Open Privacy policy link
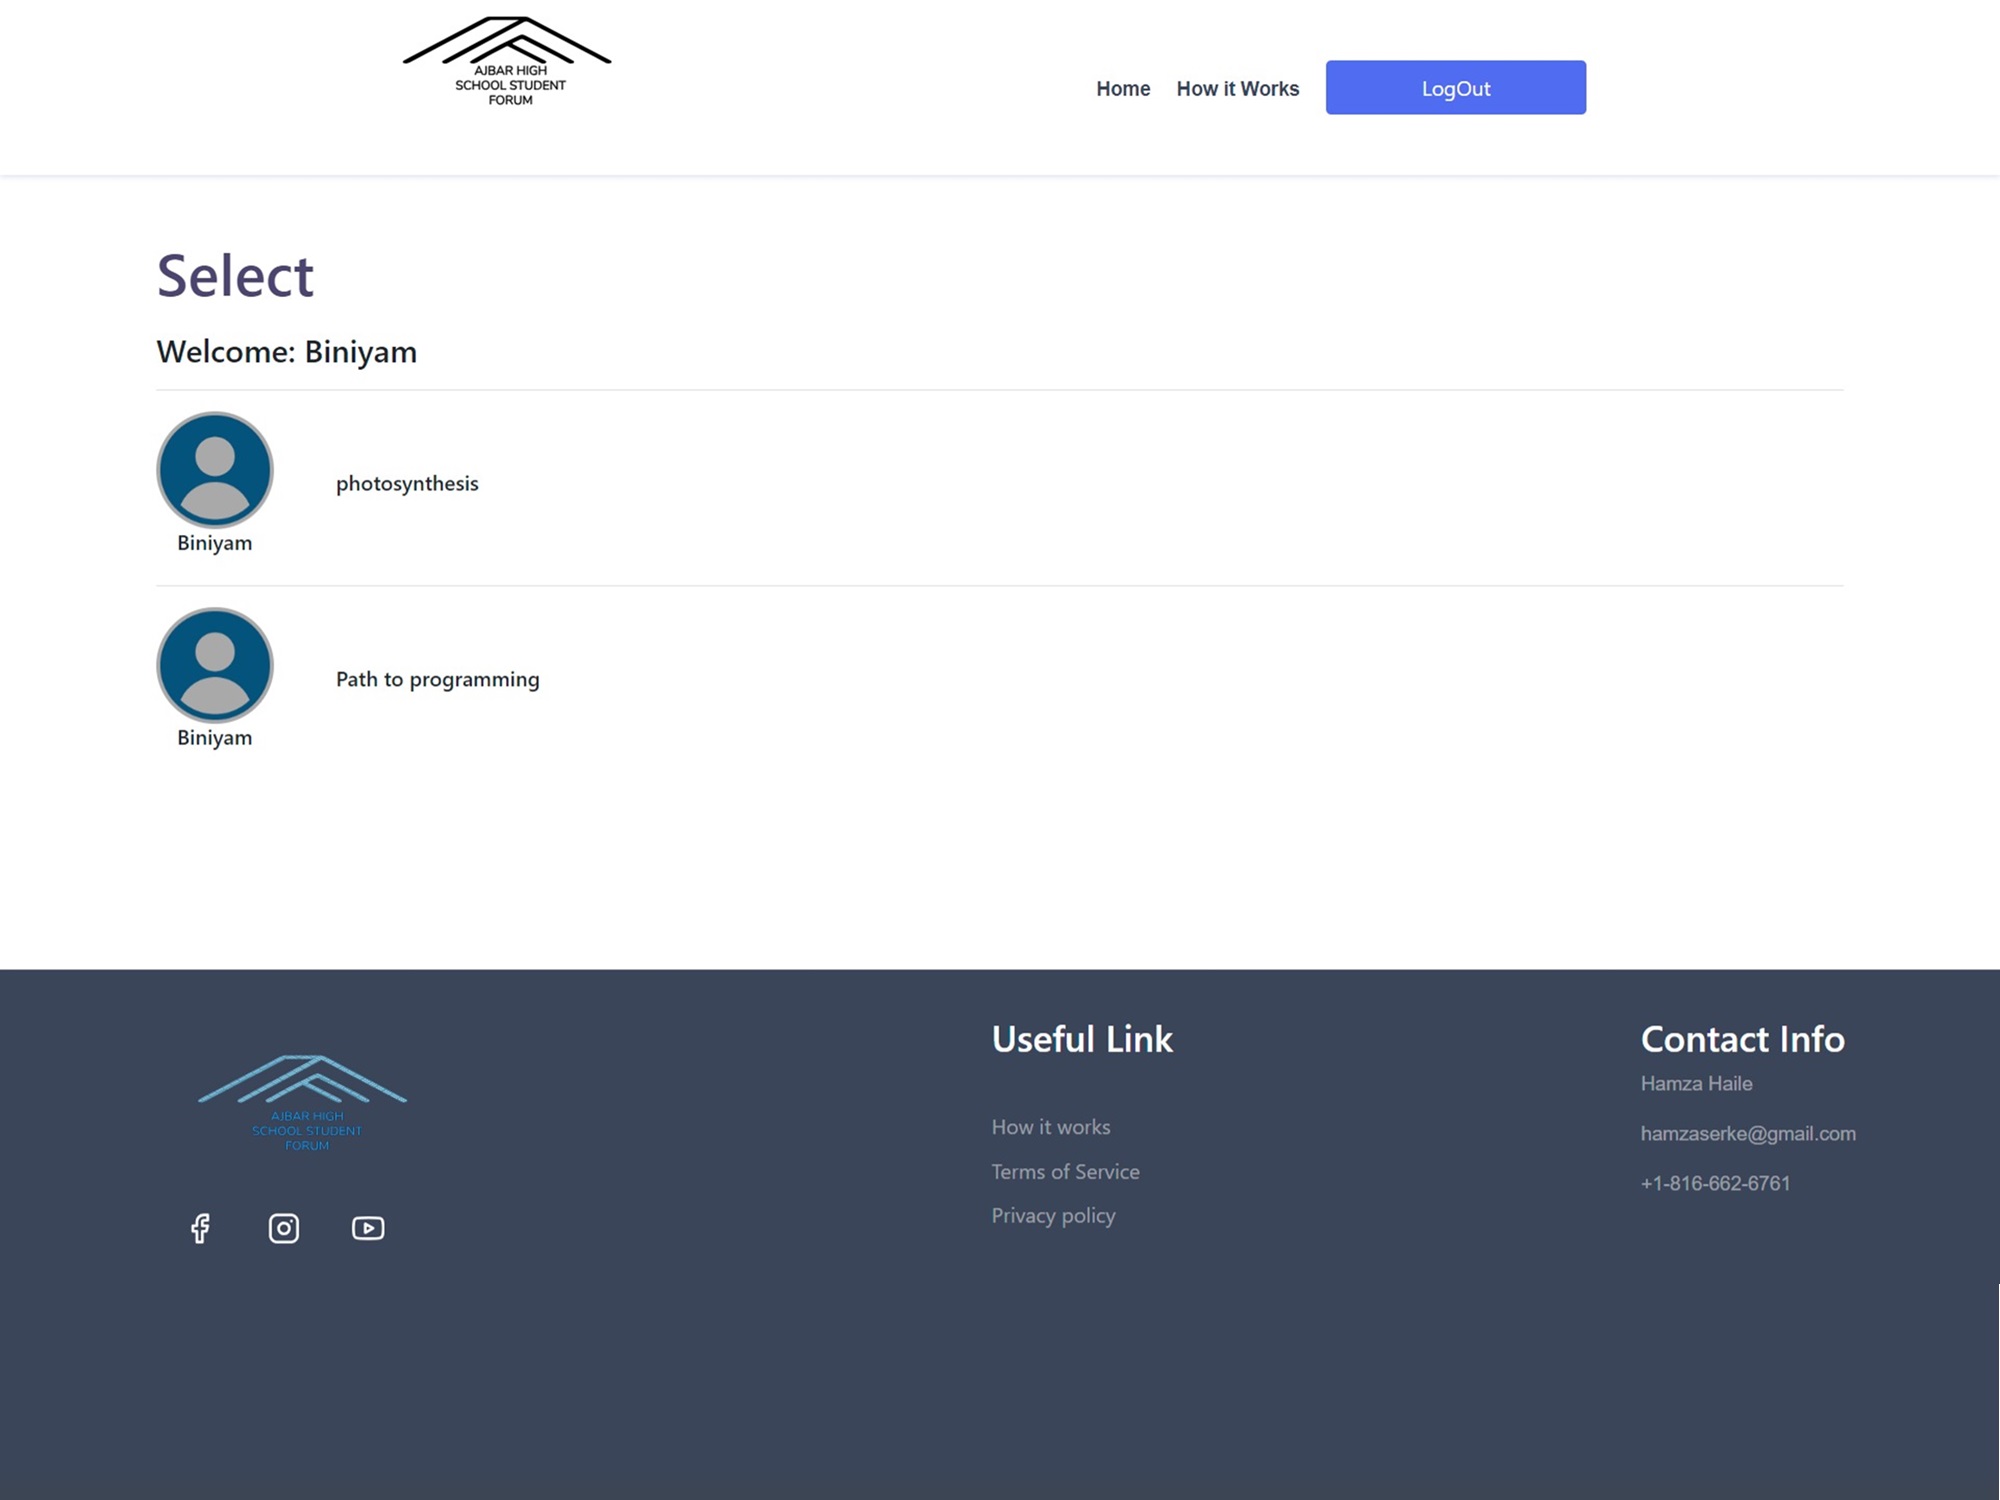 (x=1053, y=1216)
